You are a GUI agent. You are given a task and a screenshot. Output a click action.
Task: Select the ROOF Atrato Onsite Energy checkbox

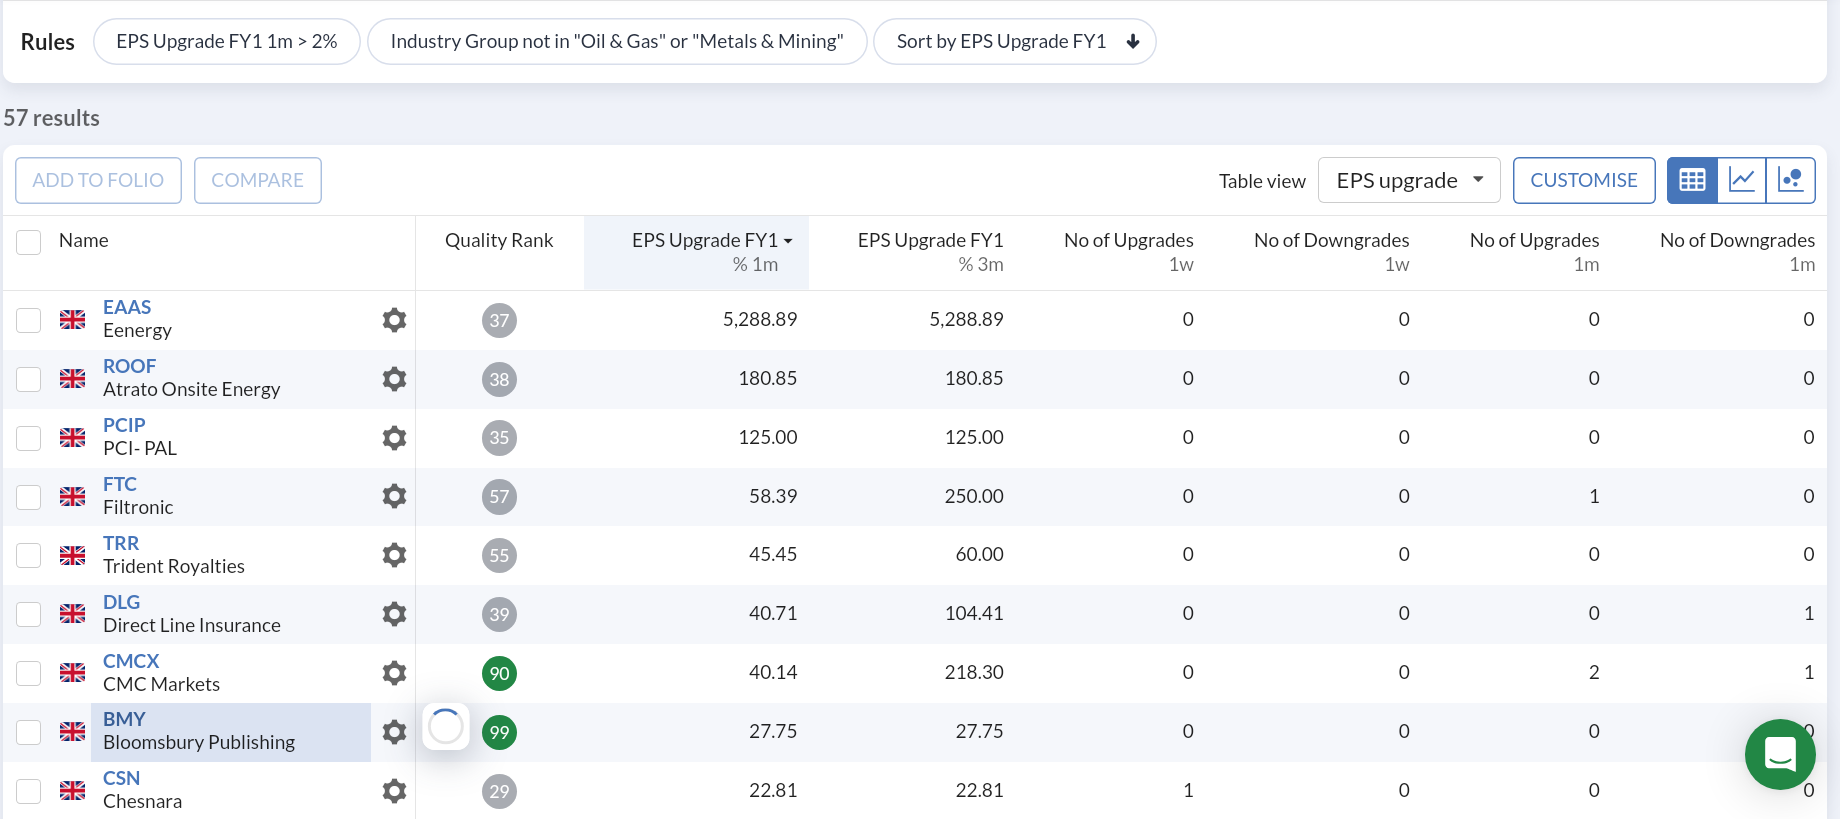29,379
